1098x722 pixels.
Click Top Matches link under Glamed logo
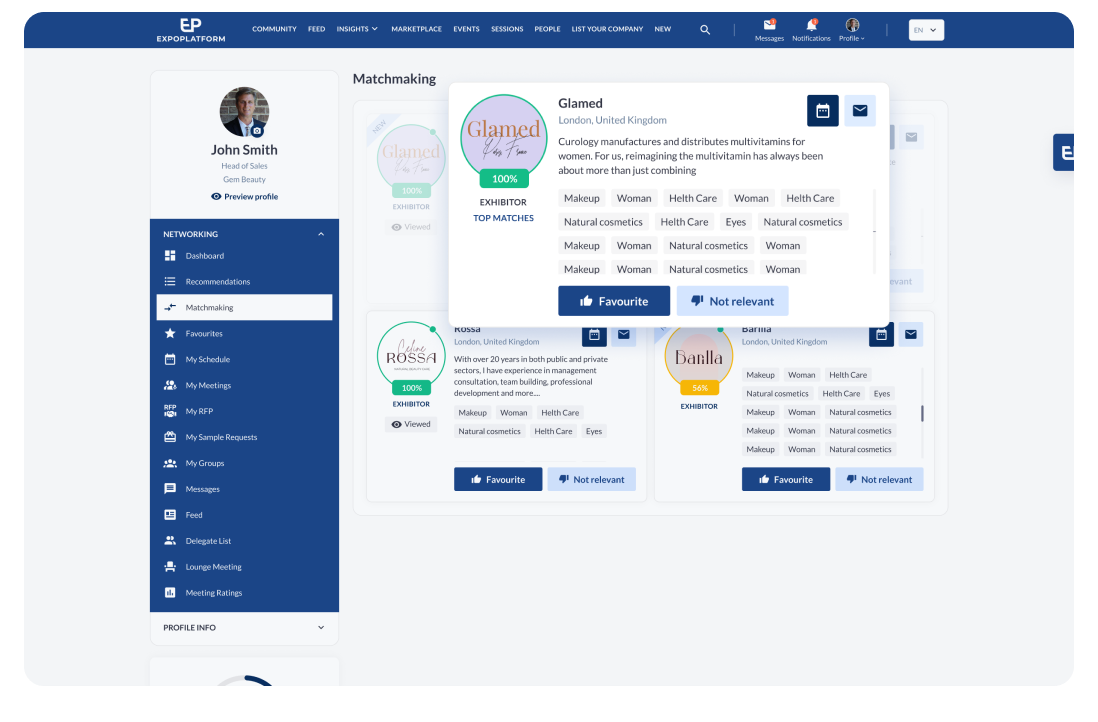(503, 218)
